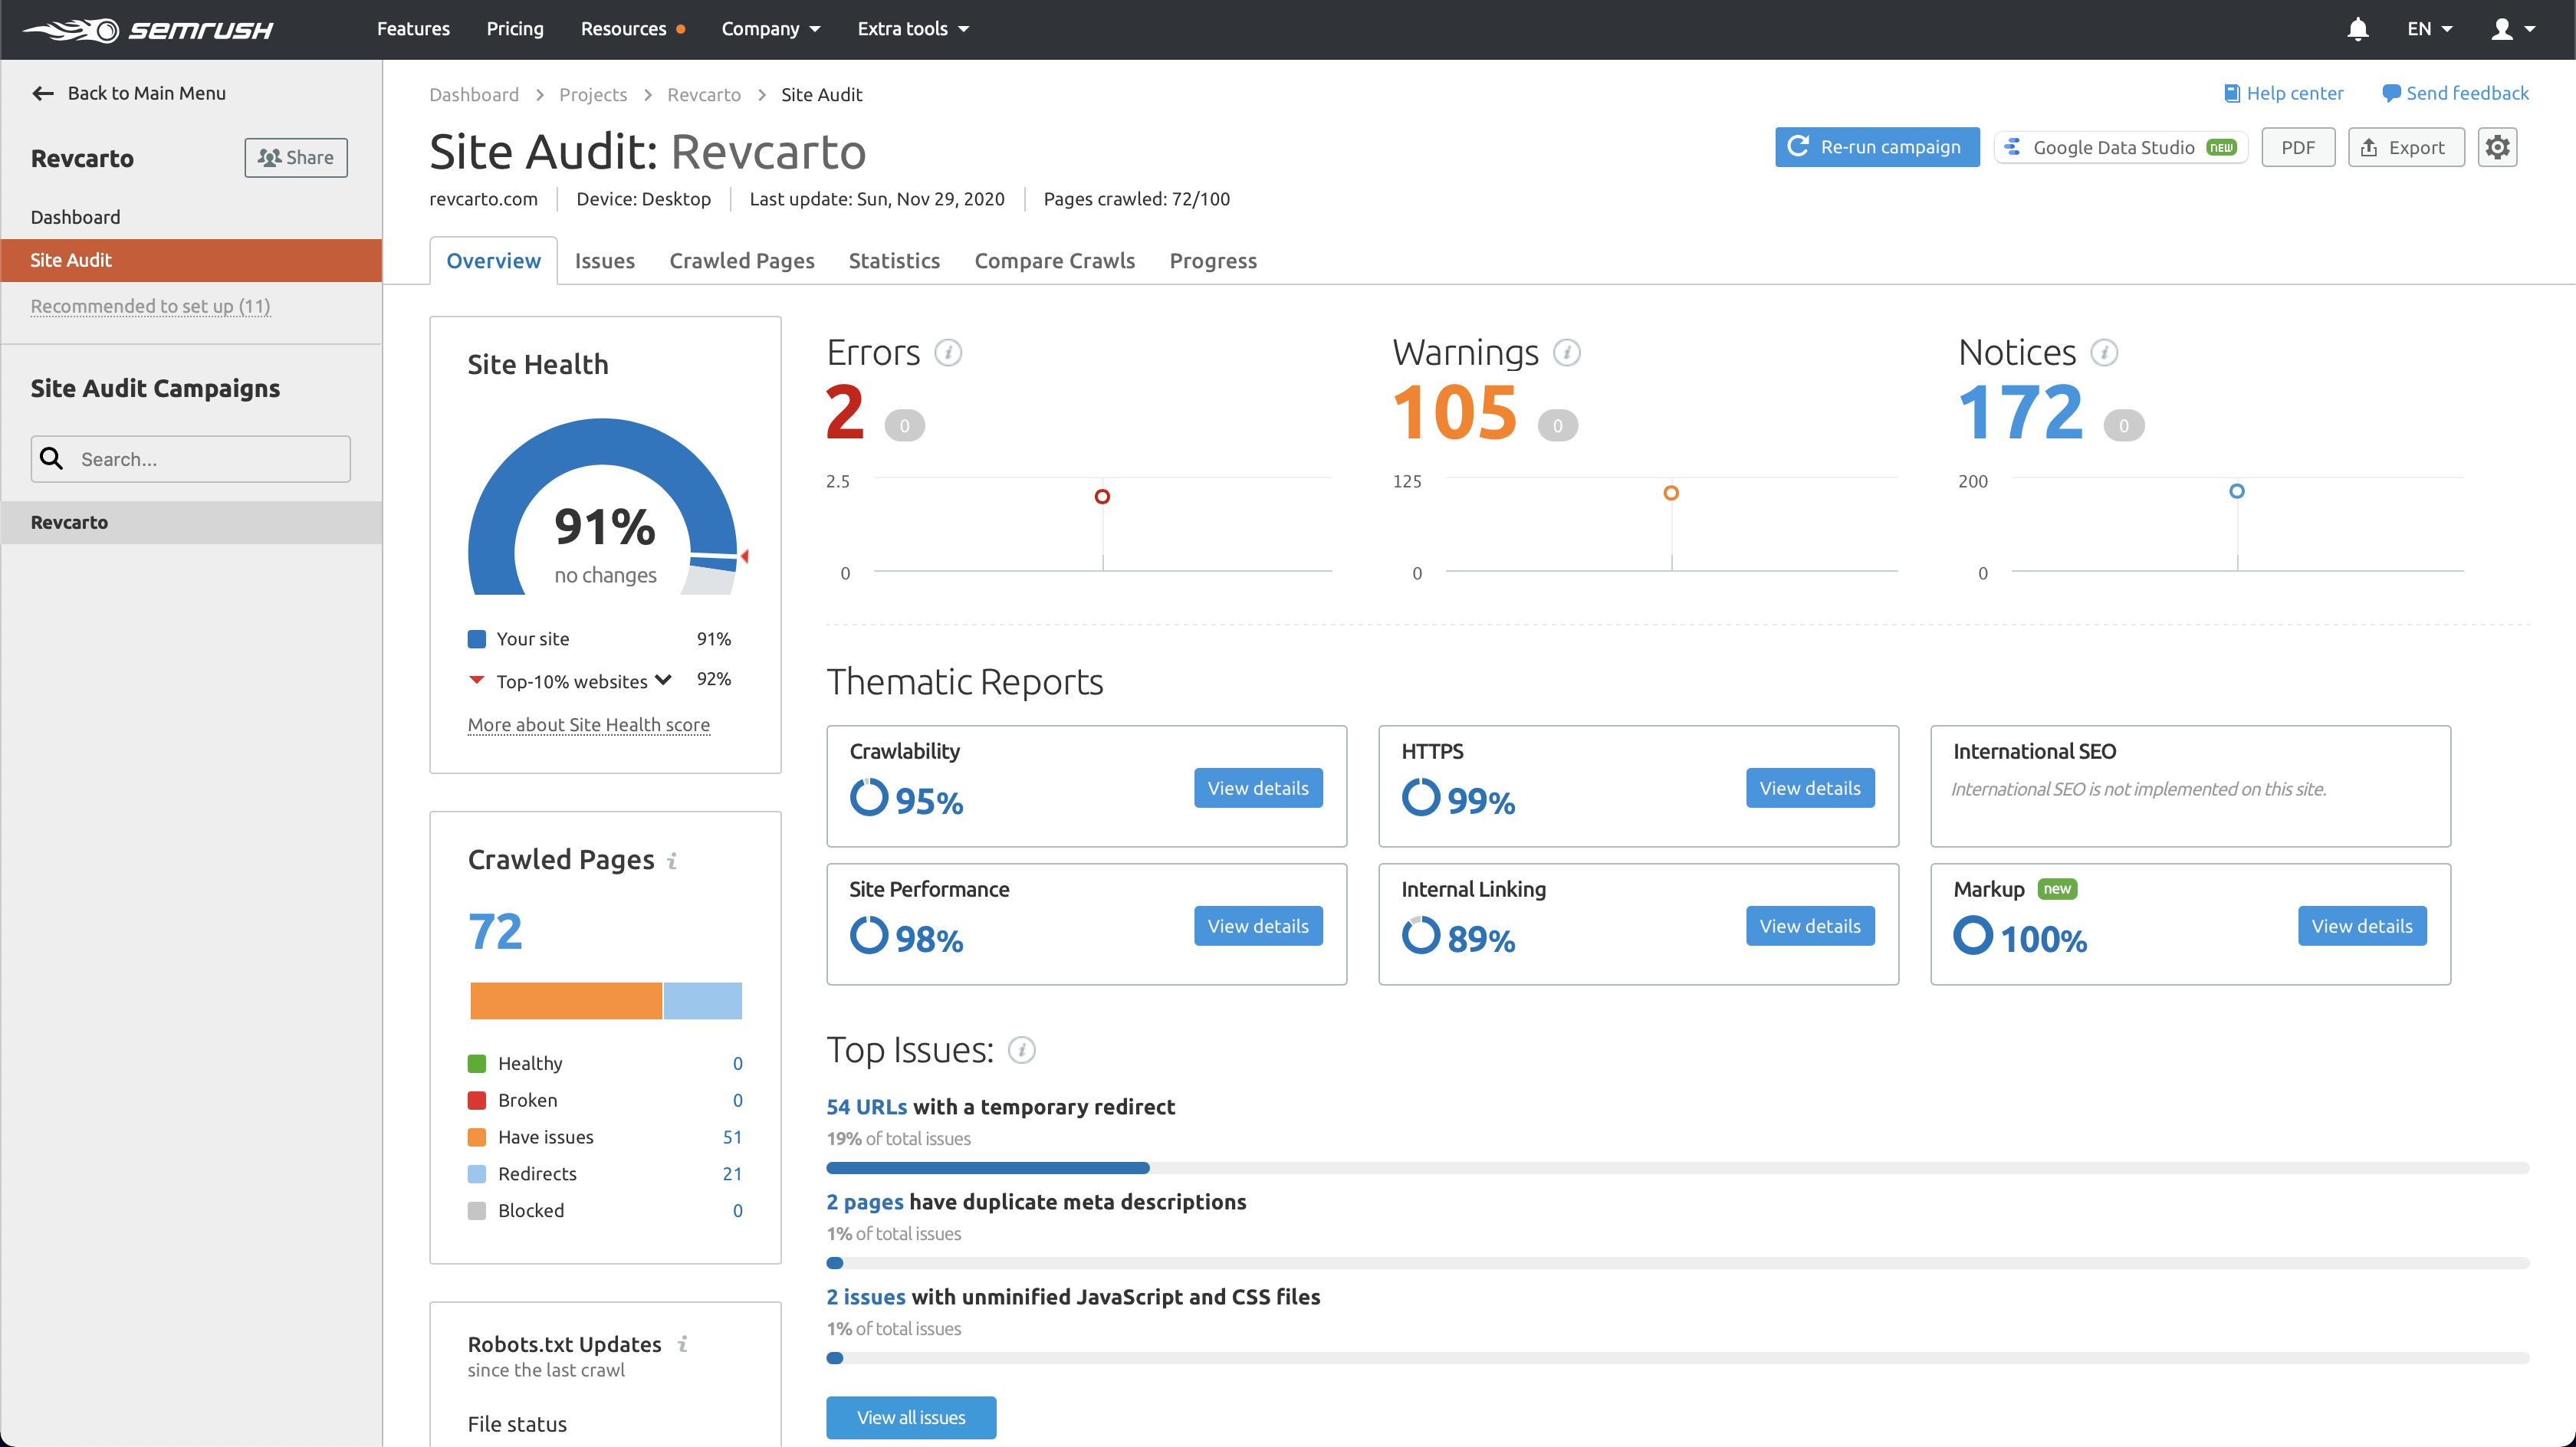This screenshot has width=2576, height=1447.
Task: Expand the Company dropdown menu
Action: (x=771, y=28)
